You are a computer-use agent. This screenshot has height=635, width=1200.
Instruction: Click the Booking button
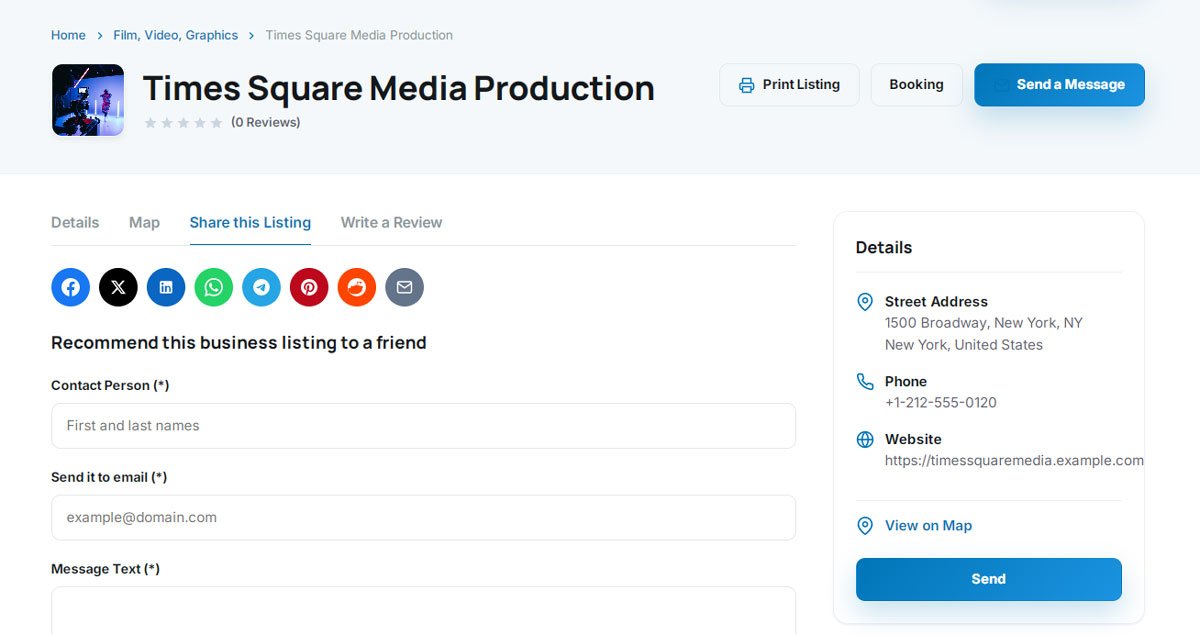pyautogui.click(x=916, y=85)
